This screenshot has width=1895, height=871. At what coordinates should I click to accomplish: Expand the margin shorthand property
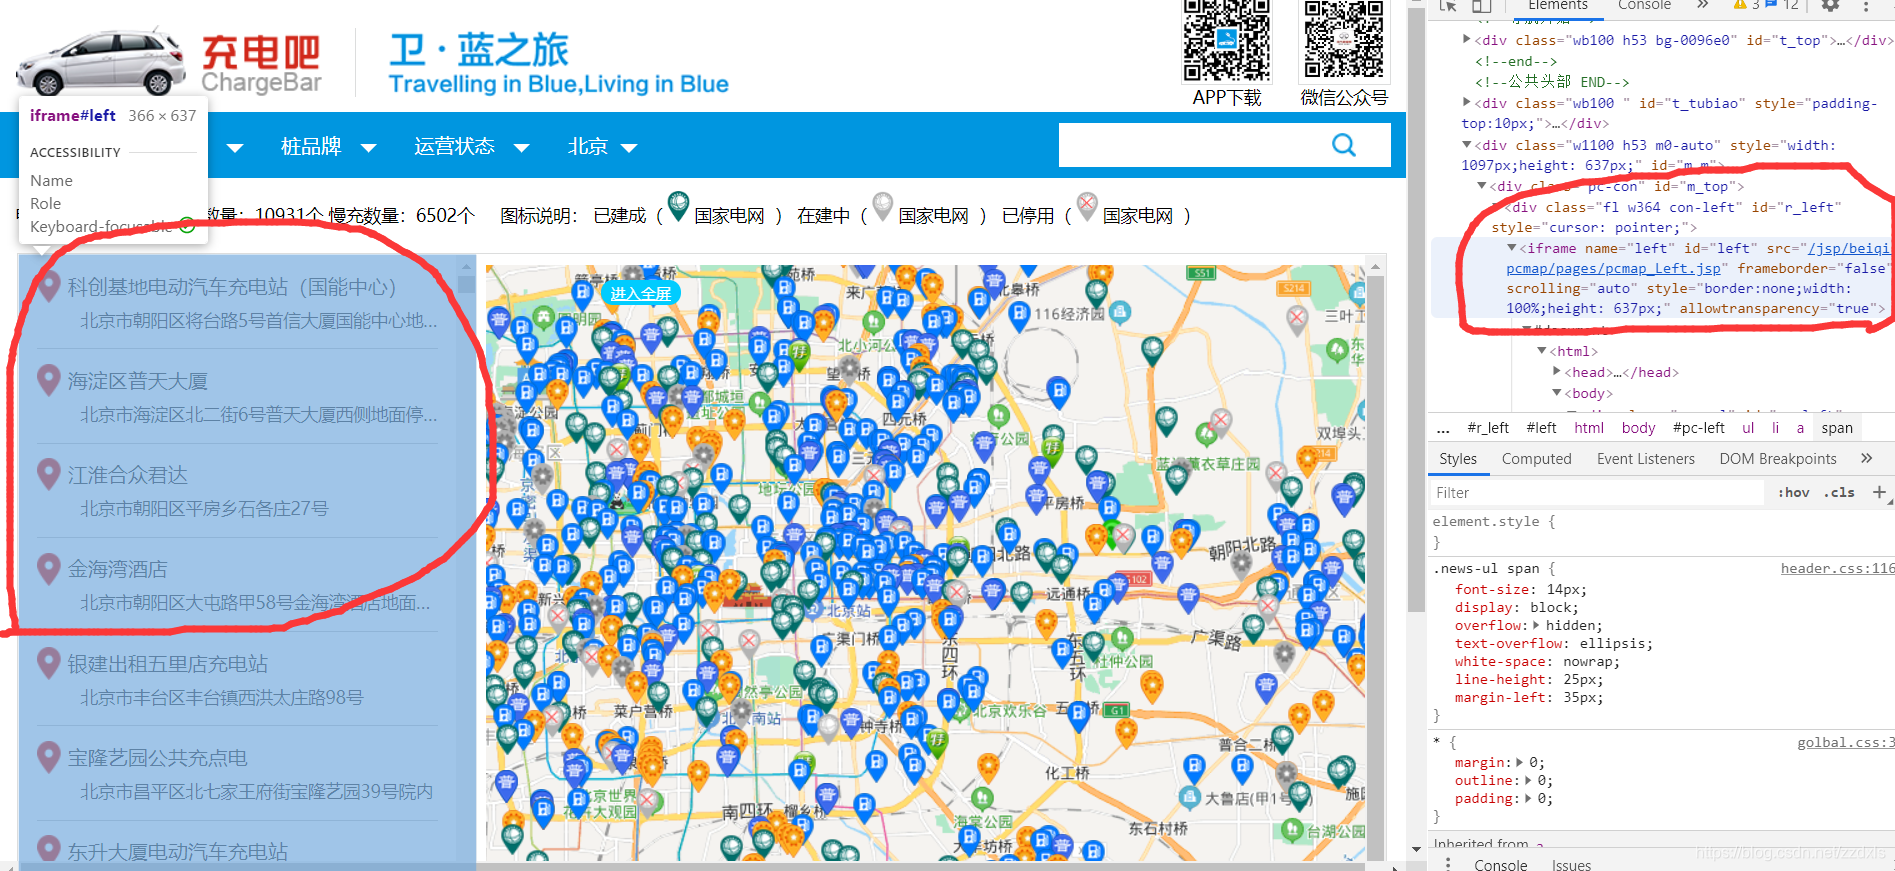(1520, 762)
